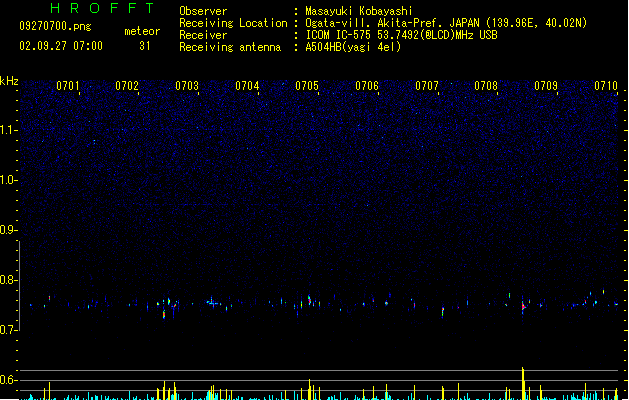629x400 pixels.
Task: Click the 0702 time marker
Action: 127,86
